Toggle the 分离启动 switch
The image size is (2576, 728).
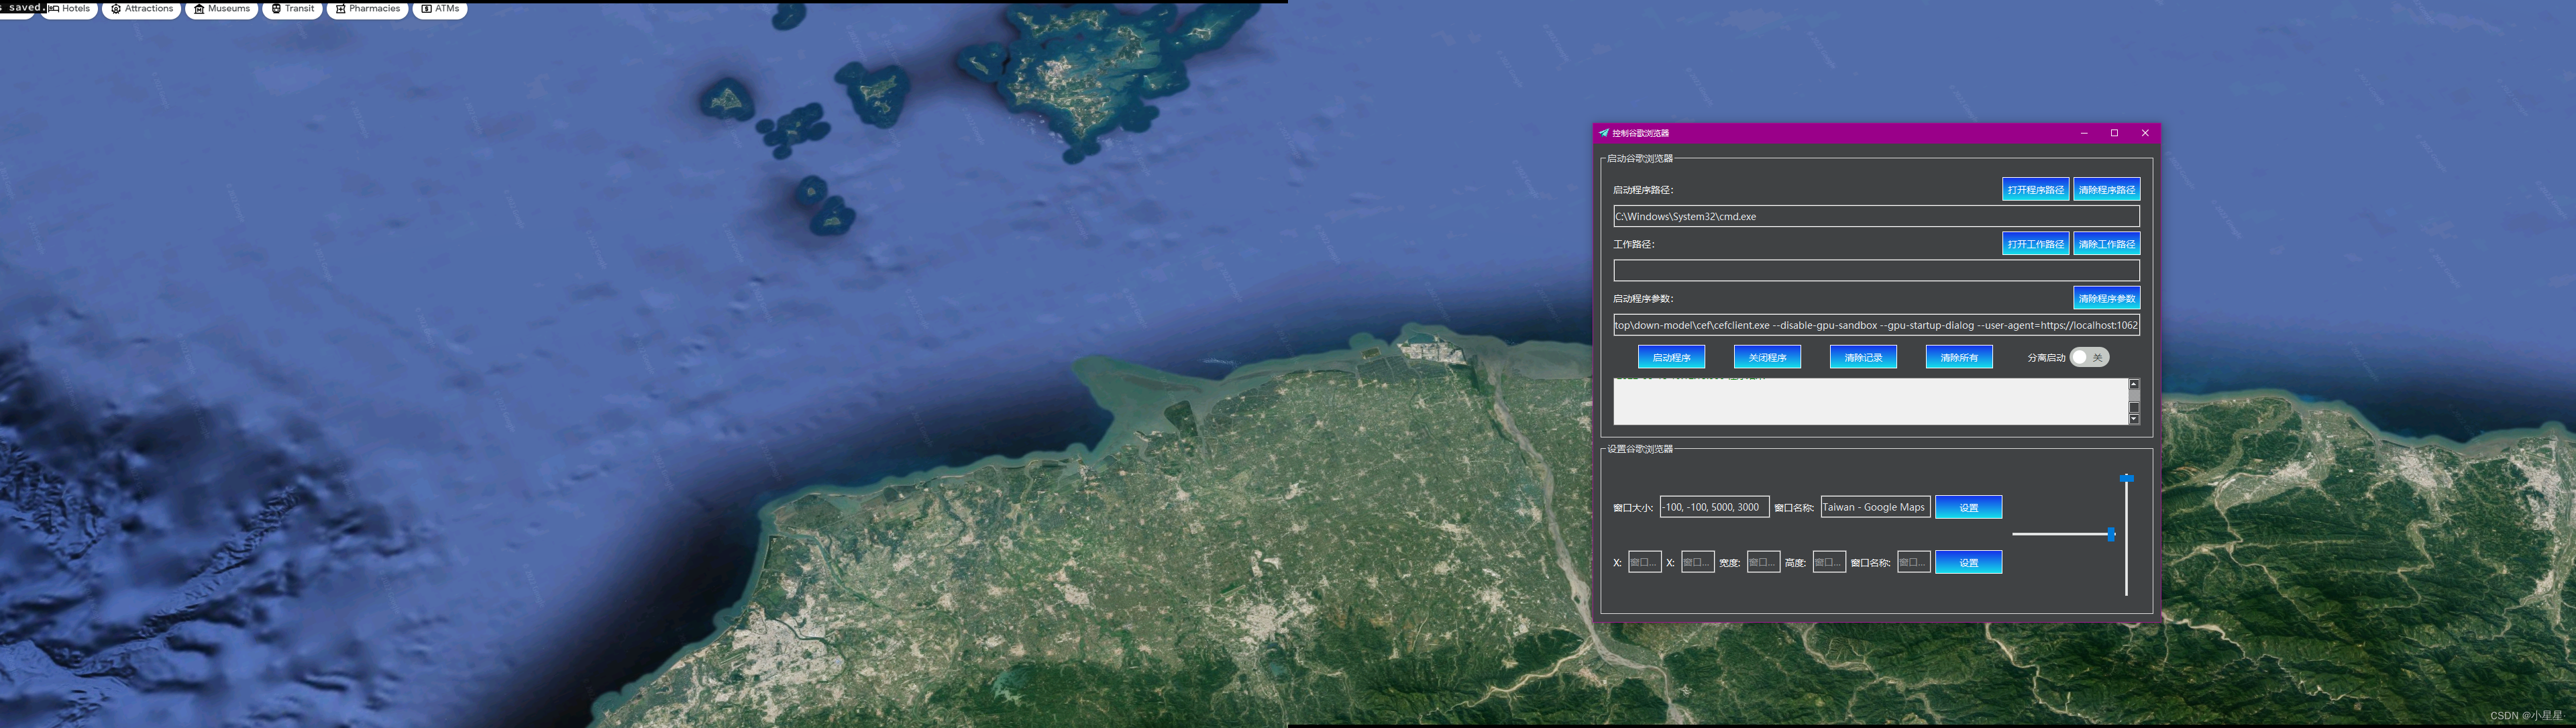click(2089, 357)
